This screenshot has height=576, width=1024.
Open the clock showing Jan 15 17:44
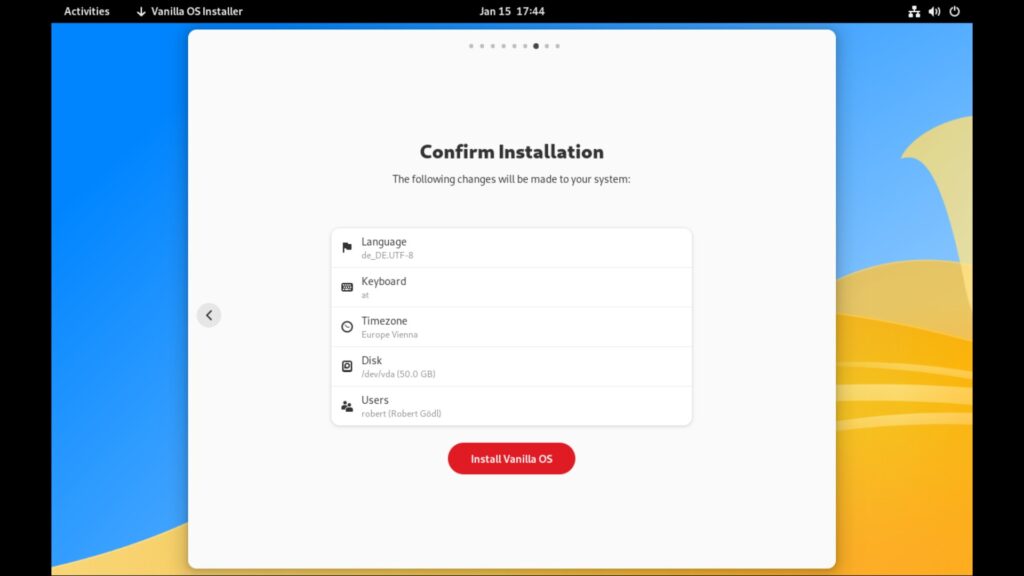point(512,11)
